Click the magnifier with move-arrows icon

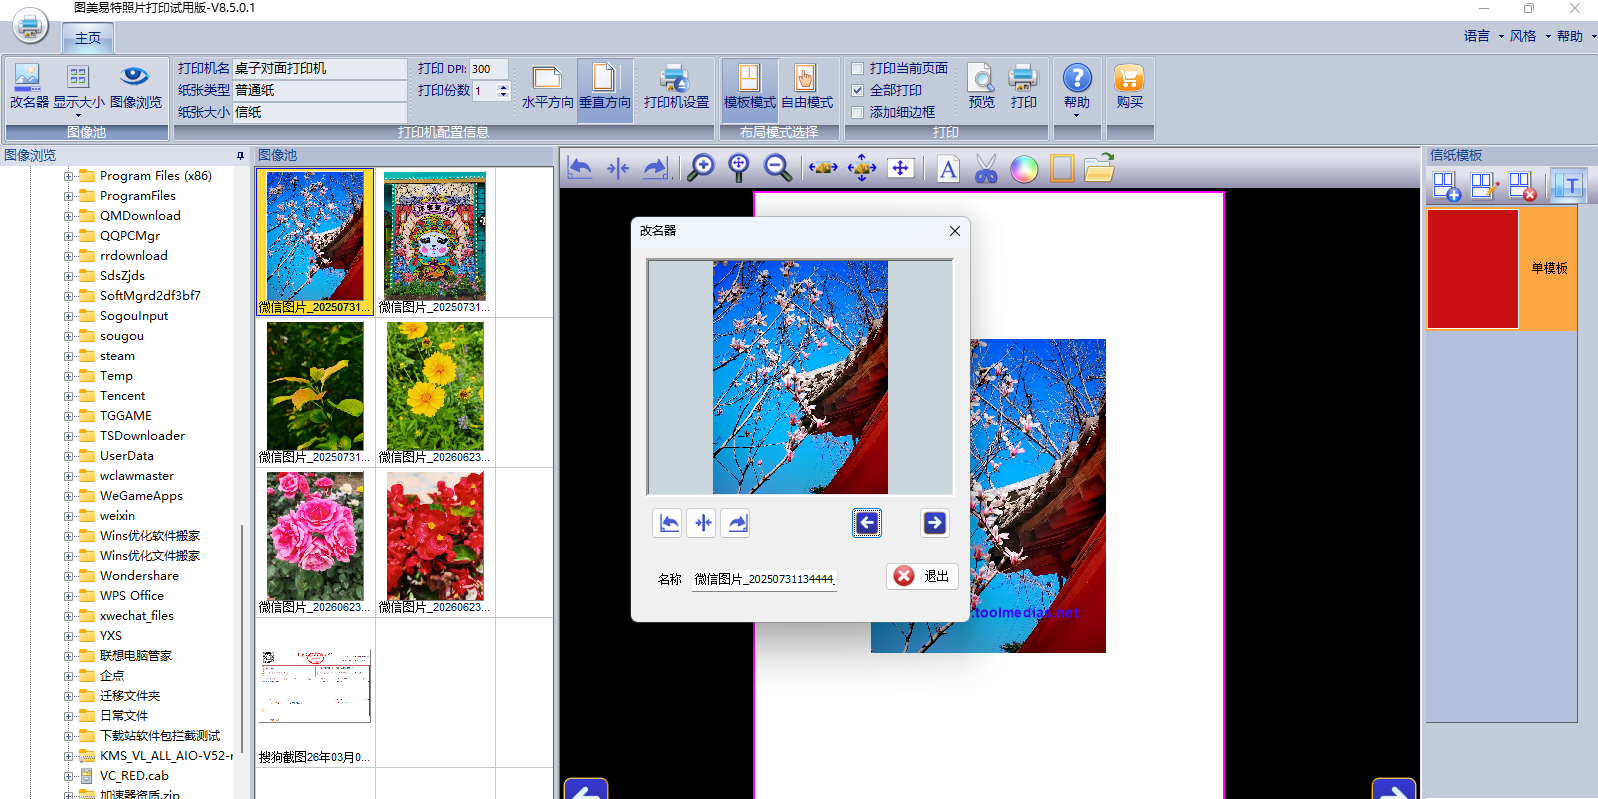point(739,168)
